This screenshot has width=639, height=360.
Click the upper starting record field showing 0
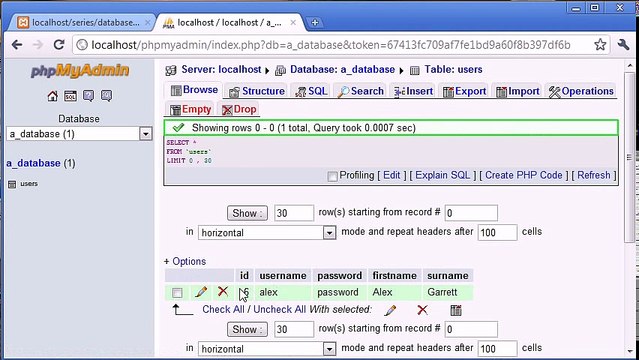pos(471,213)
